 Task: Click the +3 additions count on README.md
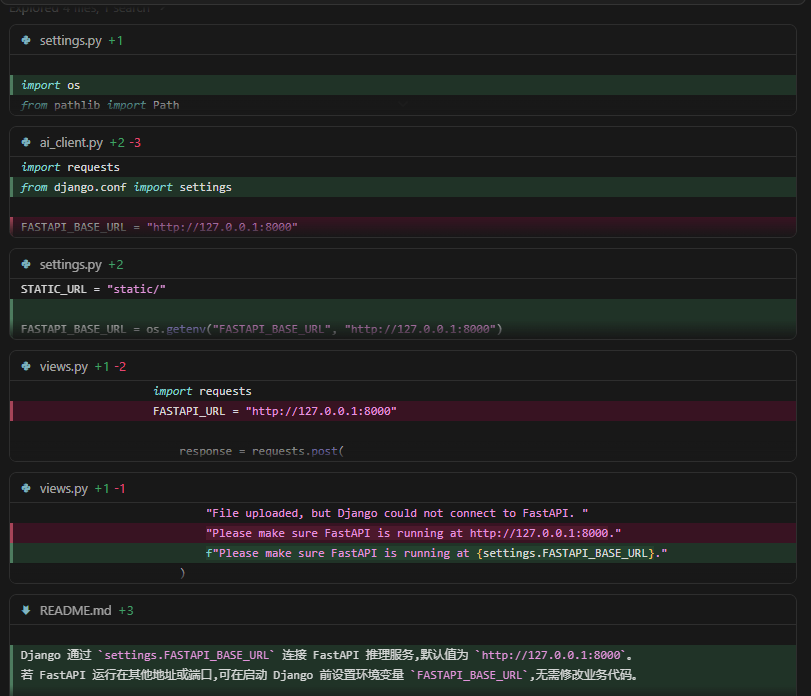(126, 610)
